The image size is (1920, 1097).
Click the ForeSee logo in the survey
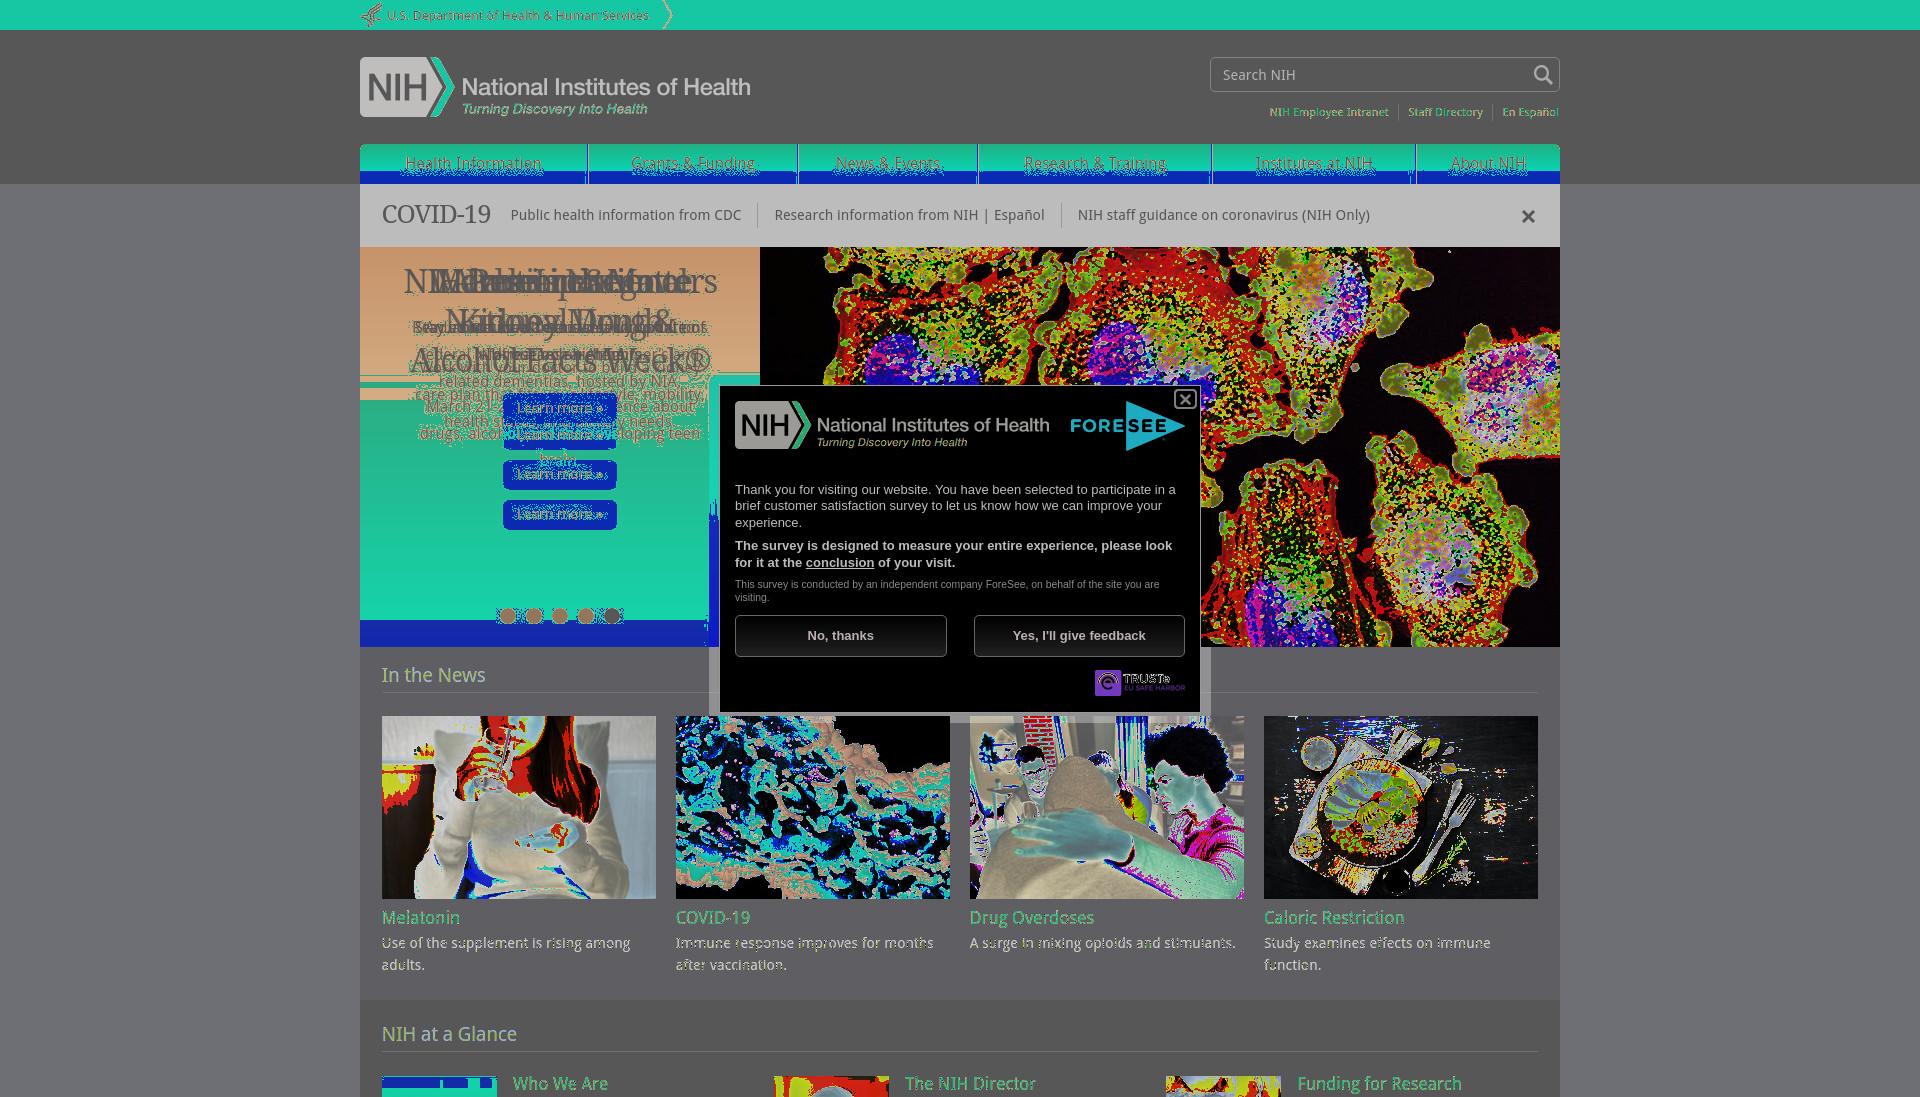[1127, 426]
